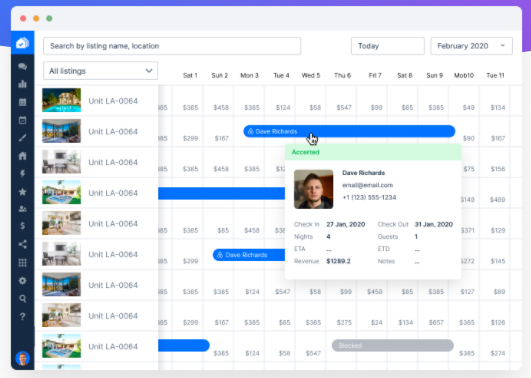This screenshot has width=531, height=378.
Task: Click the $24 price cell
Action: tap(376, 322)
